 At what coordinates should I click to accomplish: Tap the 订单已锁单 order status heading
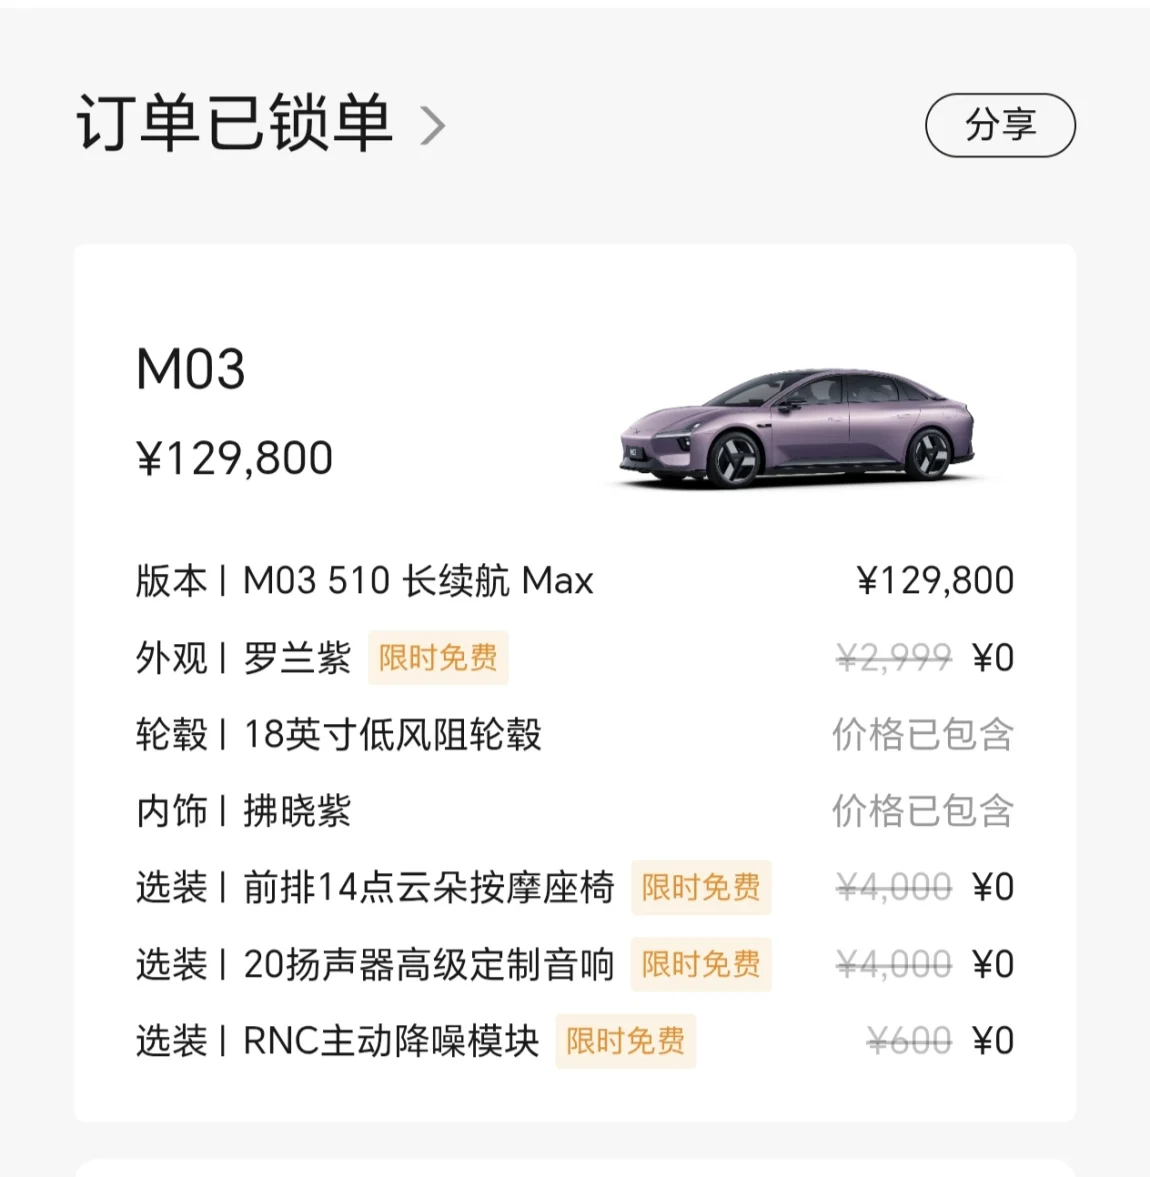point(235,124)
